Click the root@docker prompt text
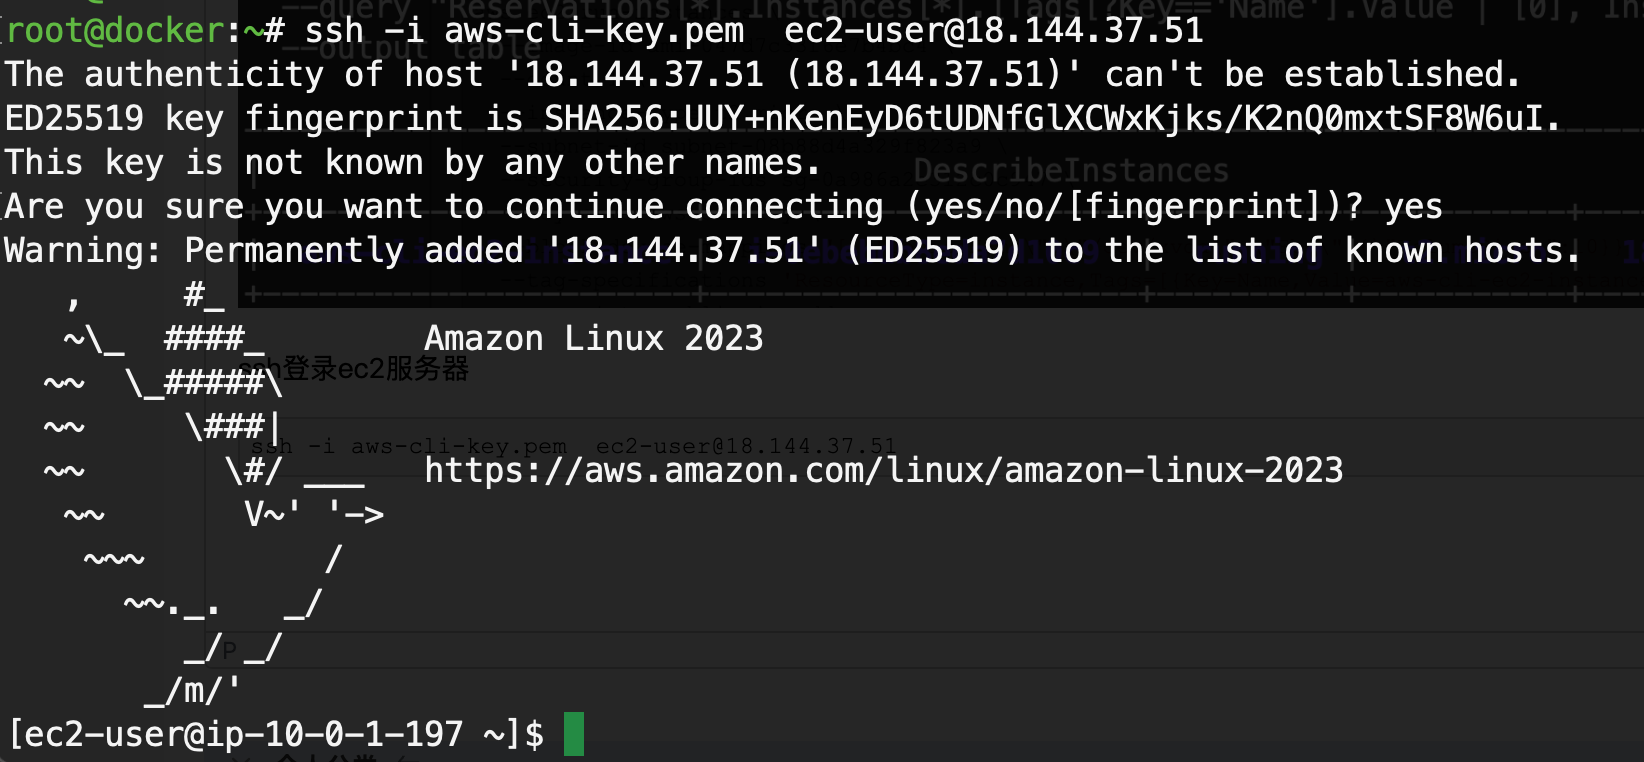This screenshot has width=1644, height=762. pyautogui.click(x=115, y=30)
